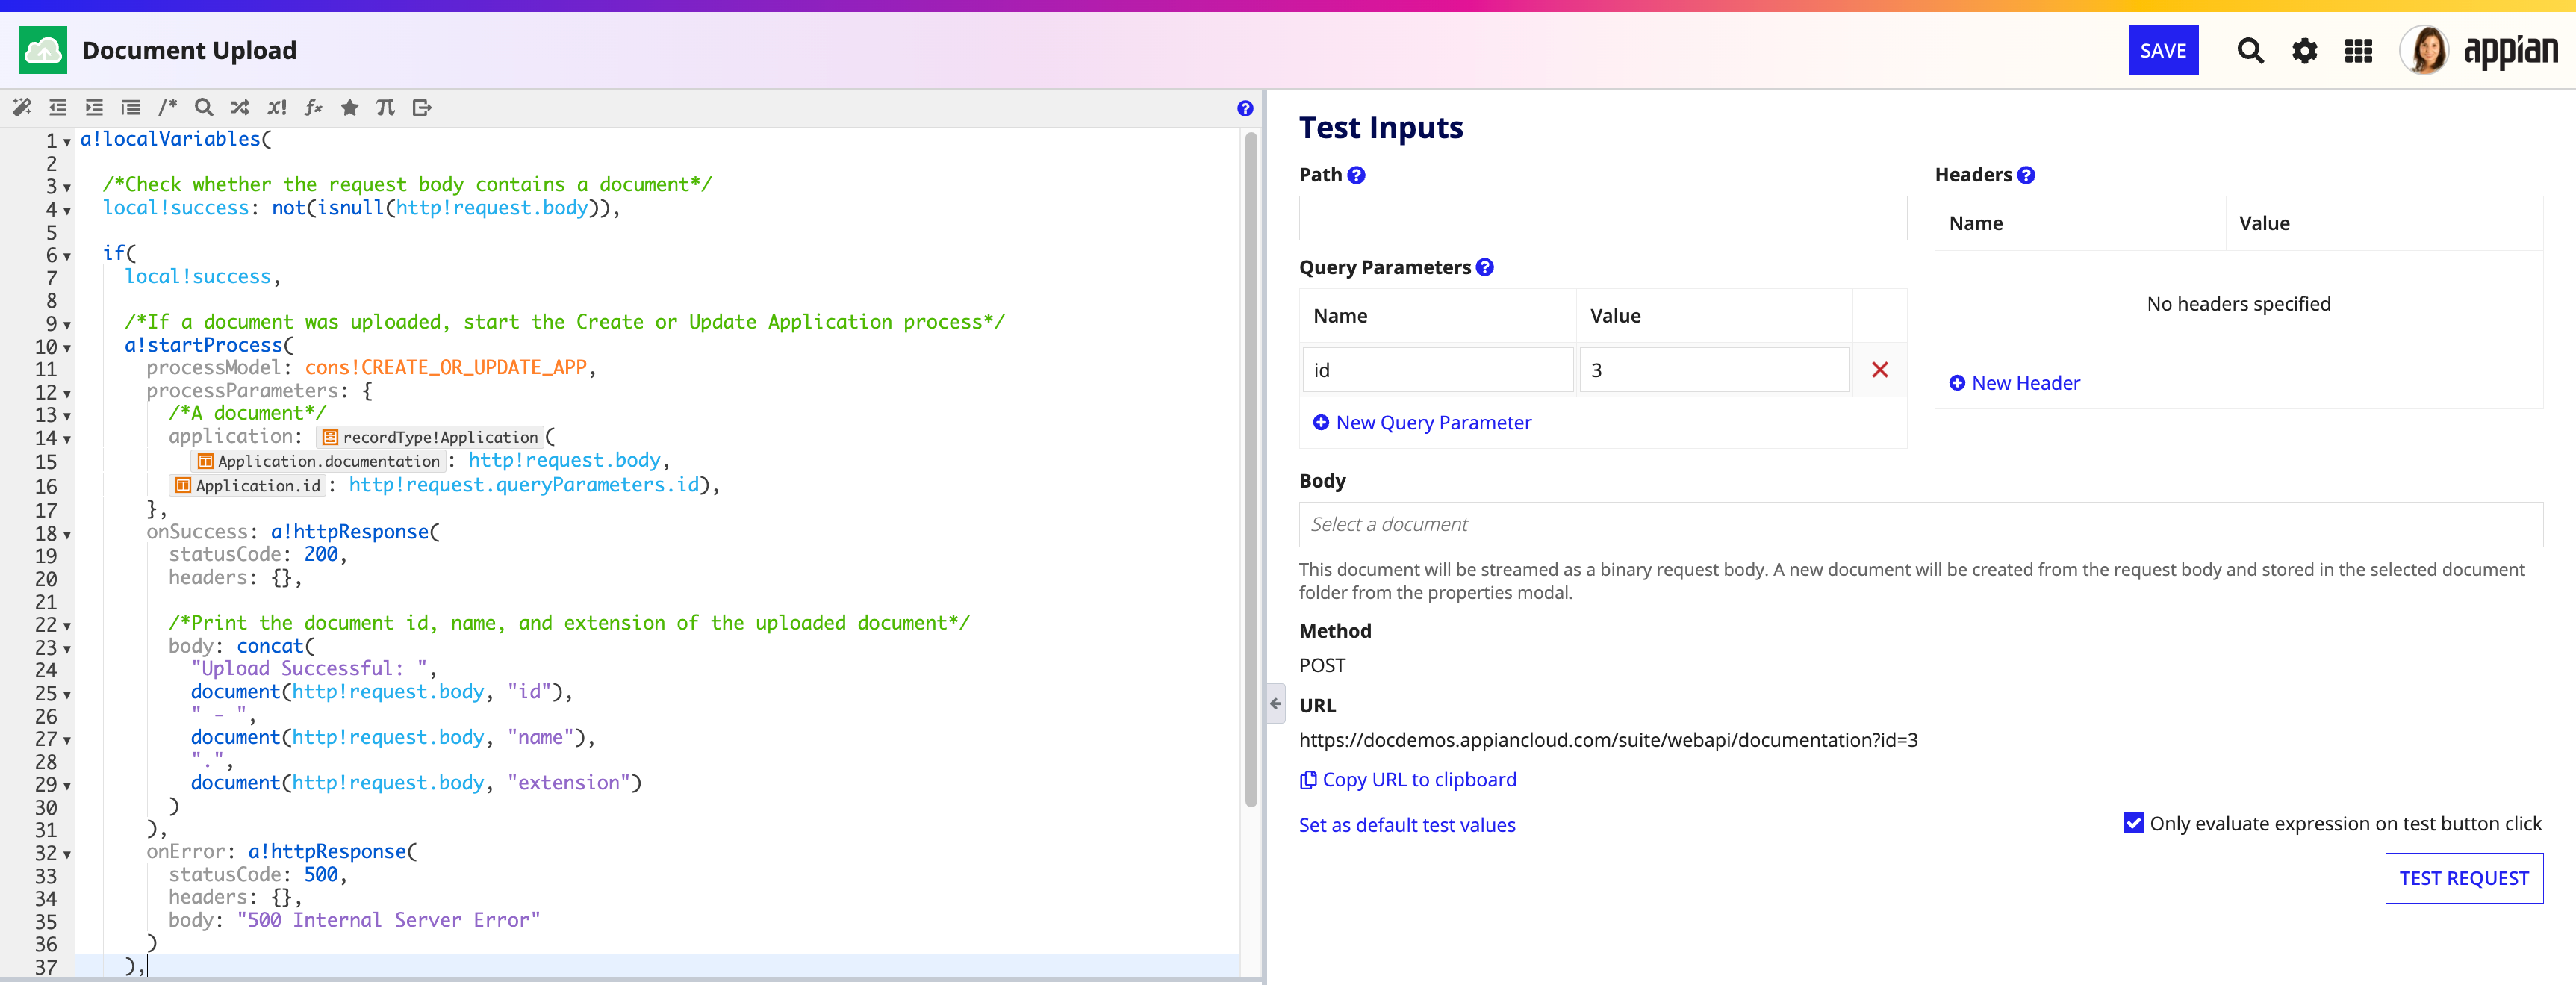This screenshot has width=2576, height=985.
Task: Copy URL to clipboard
Action: (1408, 780)
